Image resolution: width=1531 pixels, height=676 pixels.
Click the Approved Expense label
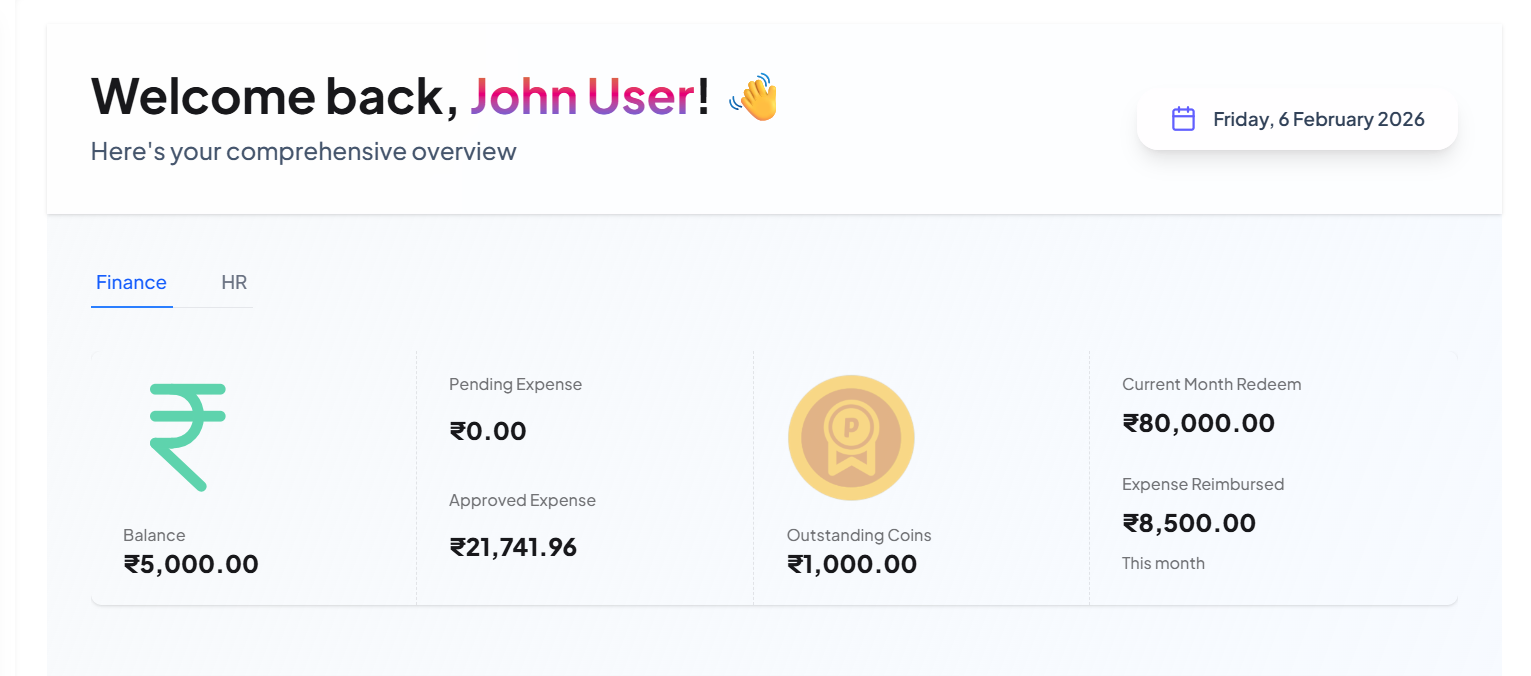pyautogui.click(x=522, y=500)
